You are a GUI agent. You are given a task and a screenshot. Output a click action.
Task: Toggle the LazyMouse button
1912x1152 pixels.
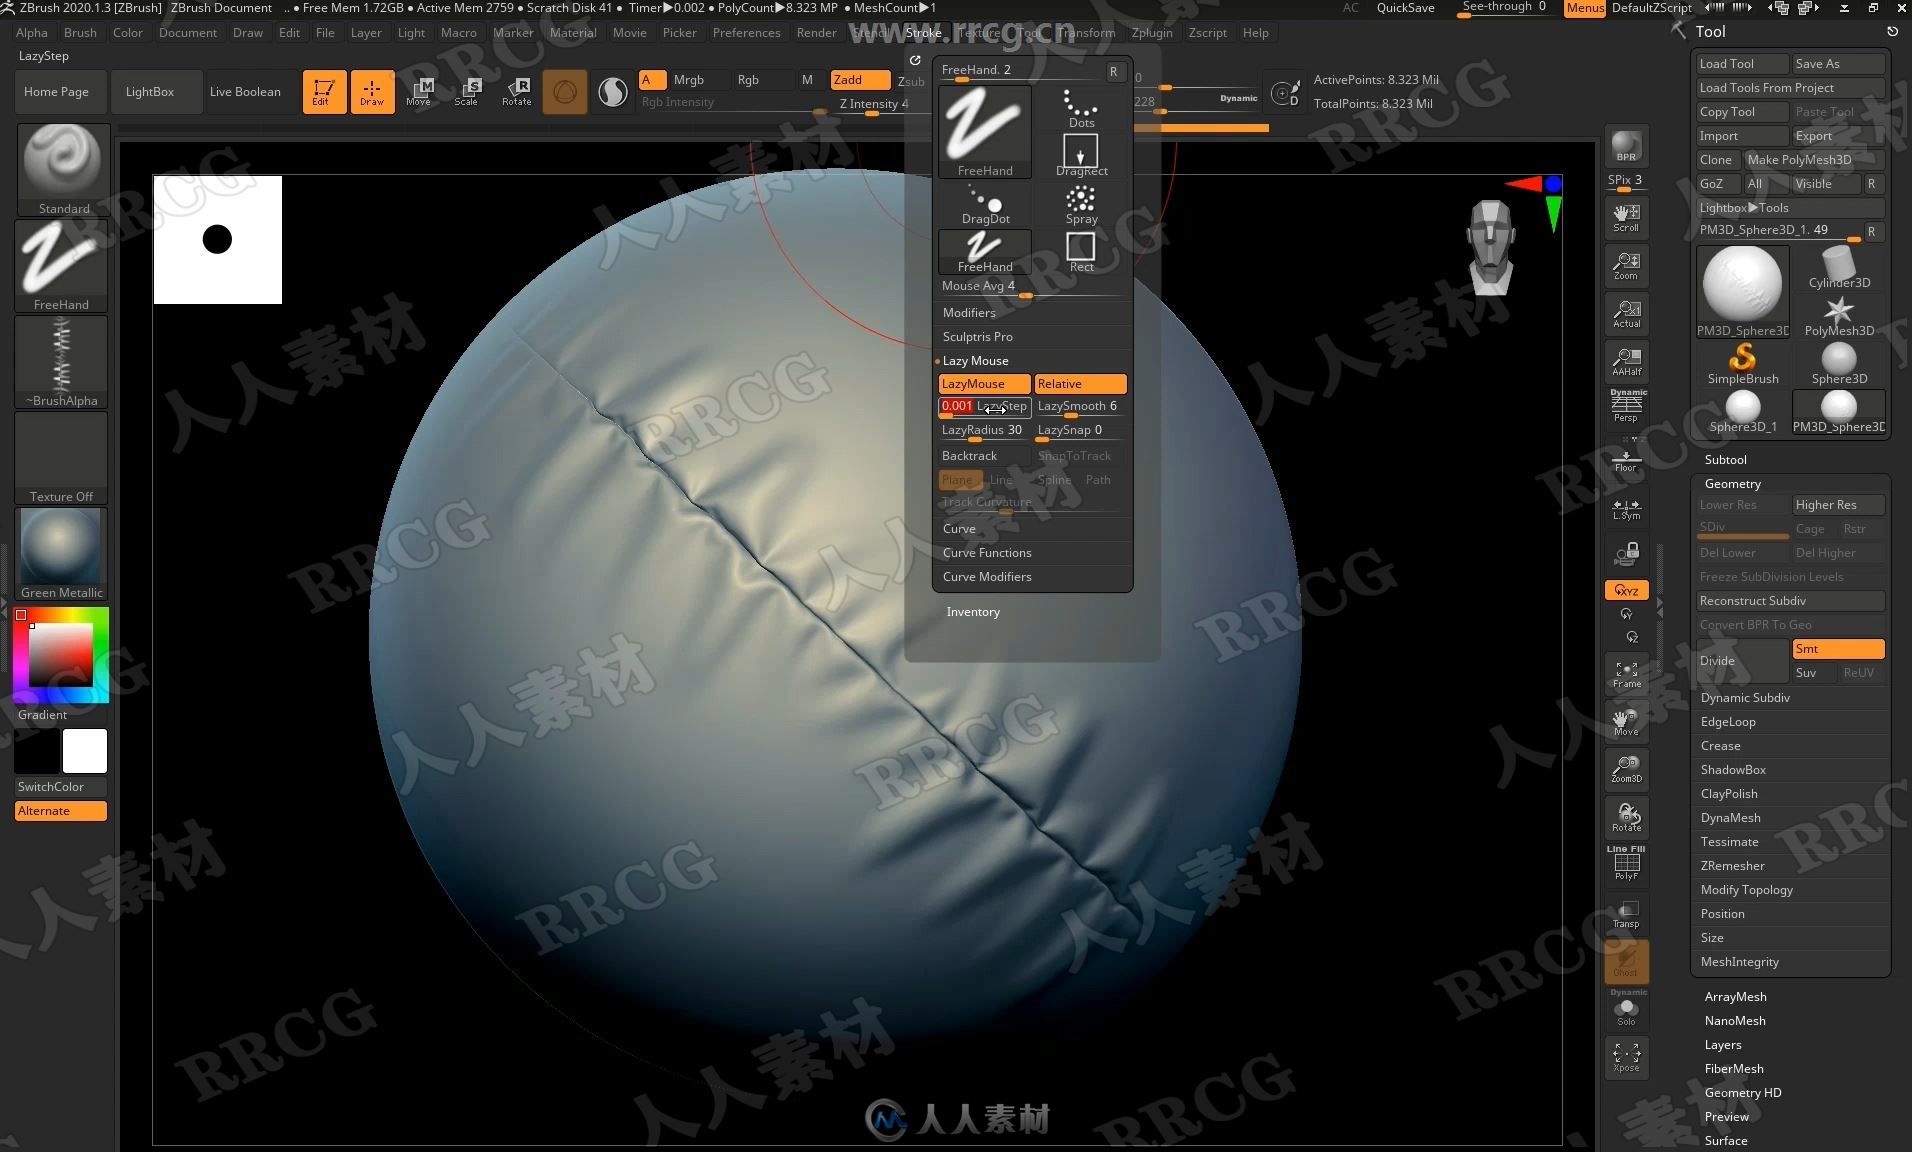click(x=984, y=384)
